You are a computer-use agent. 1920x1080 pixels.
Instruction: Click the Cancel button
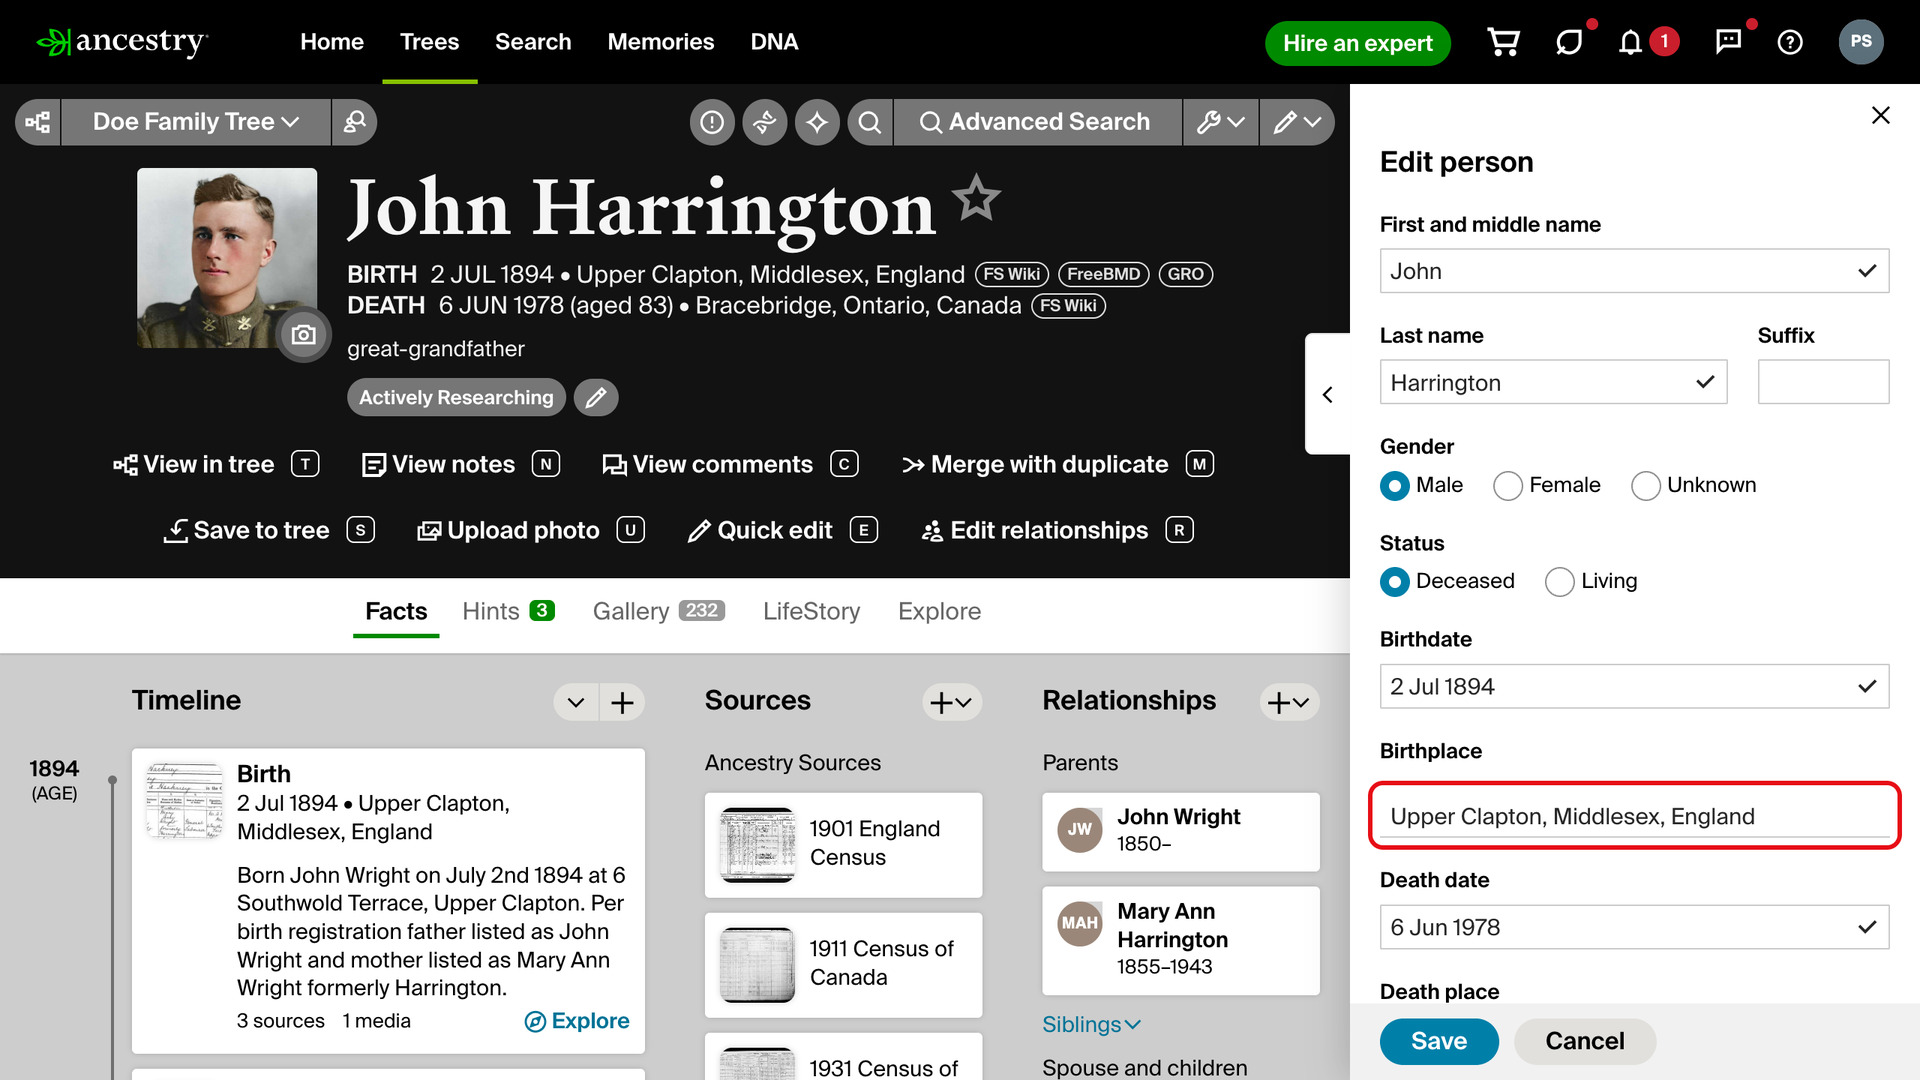[x=1585, y=1041]
